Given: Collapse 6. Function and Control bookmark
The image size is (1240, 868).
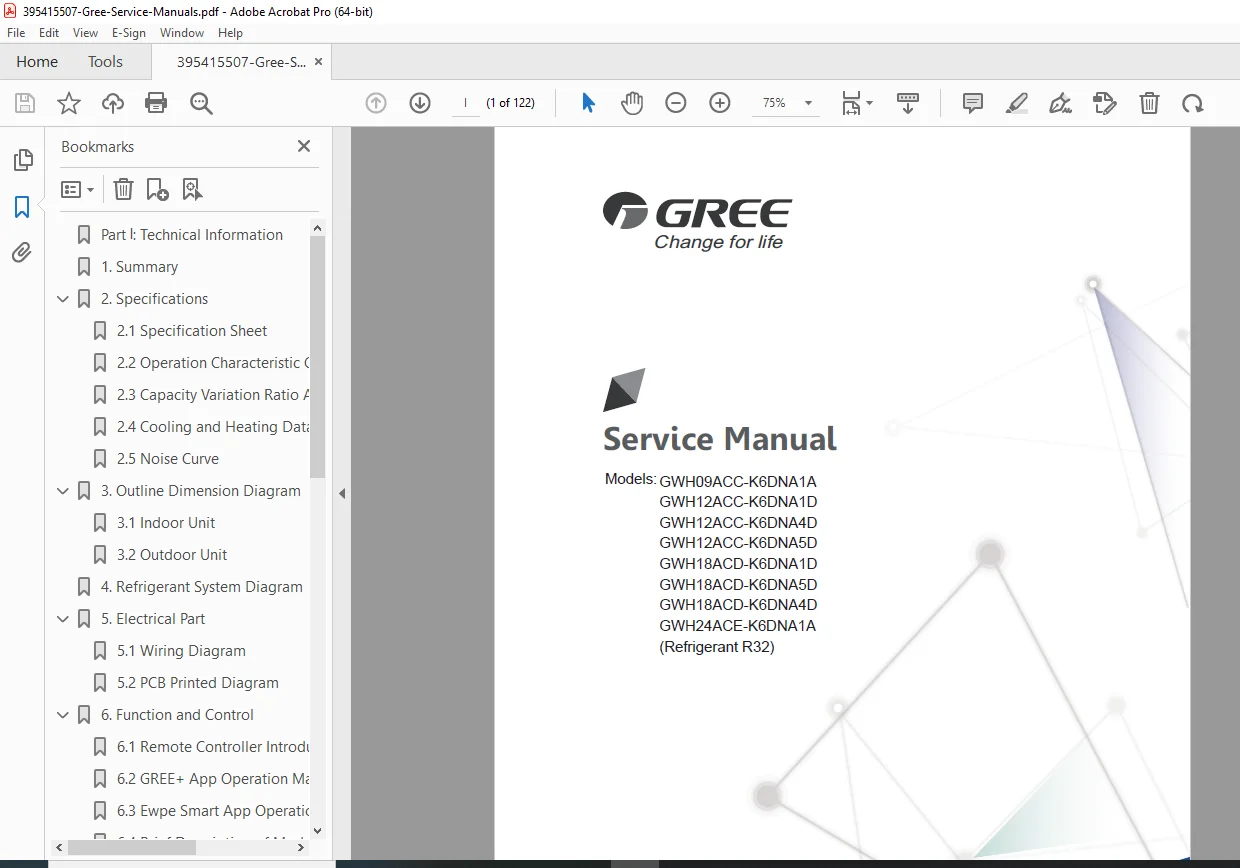Looking at the screenshot, I should [63, 715].
